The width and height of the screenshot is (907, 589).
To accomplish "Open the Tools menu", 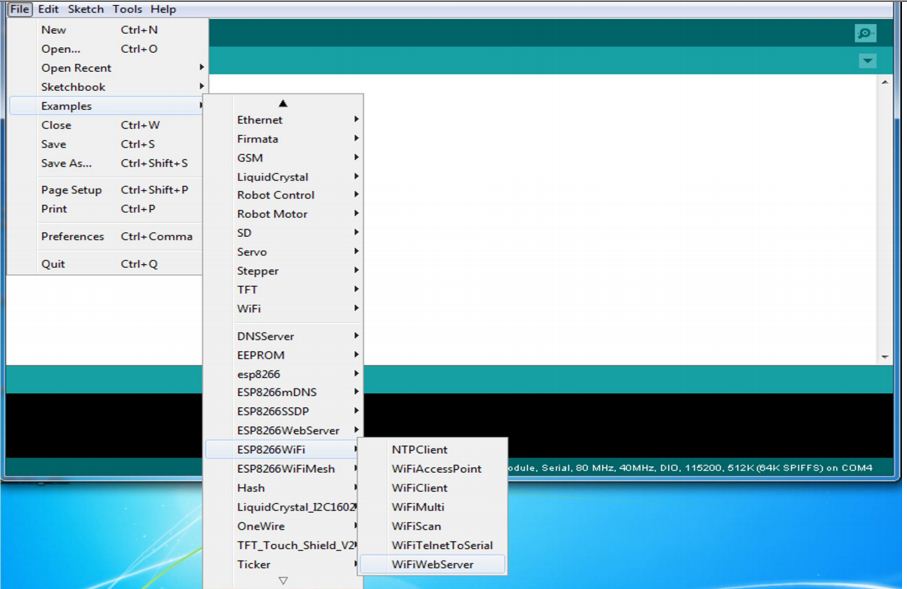I will (126, 9).
